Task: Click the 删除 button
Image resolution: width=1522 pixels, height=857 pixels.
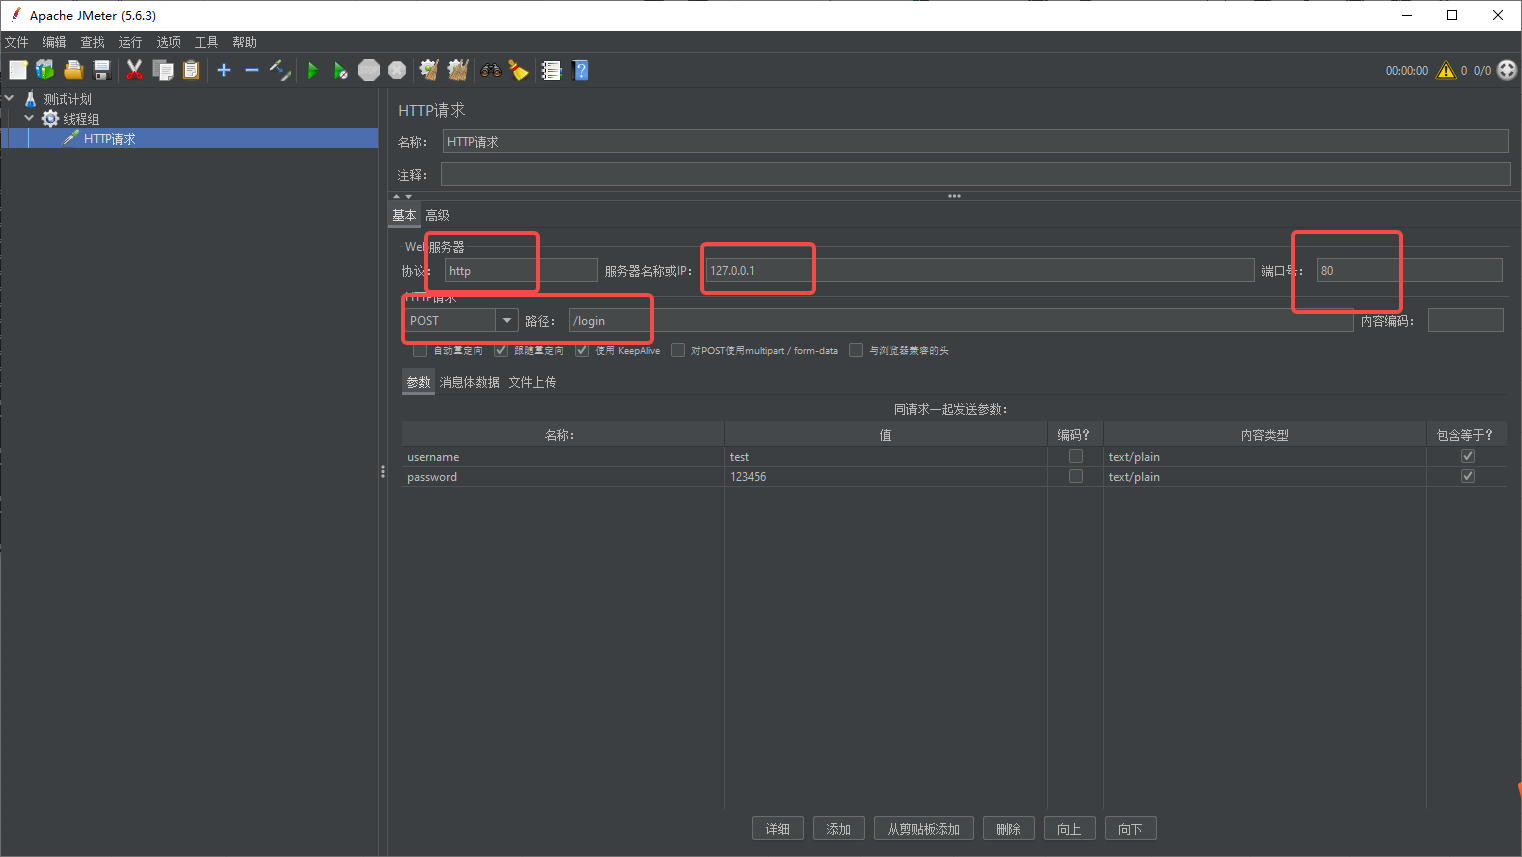Action: click(x=1008, y=829)
